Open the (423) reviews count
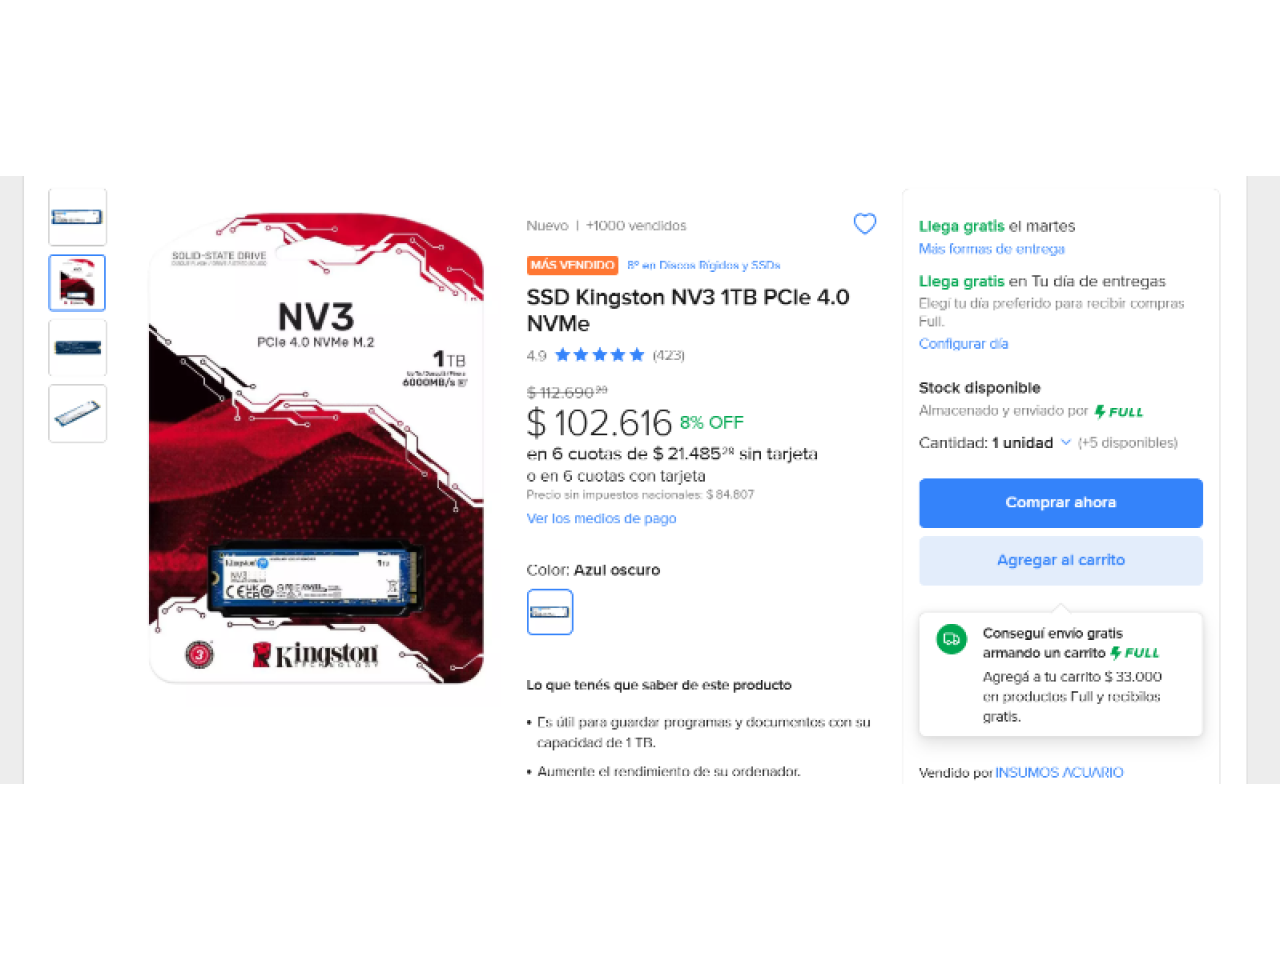The image size is (1280, 960). (668, 355)
